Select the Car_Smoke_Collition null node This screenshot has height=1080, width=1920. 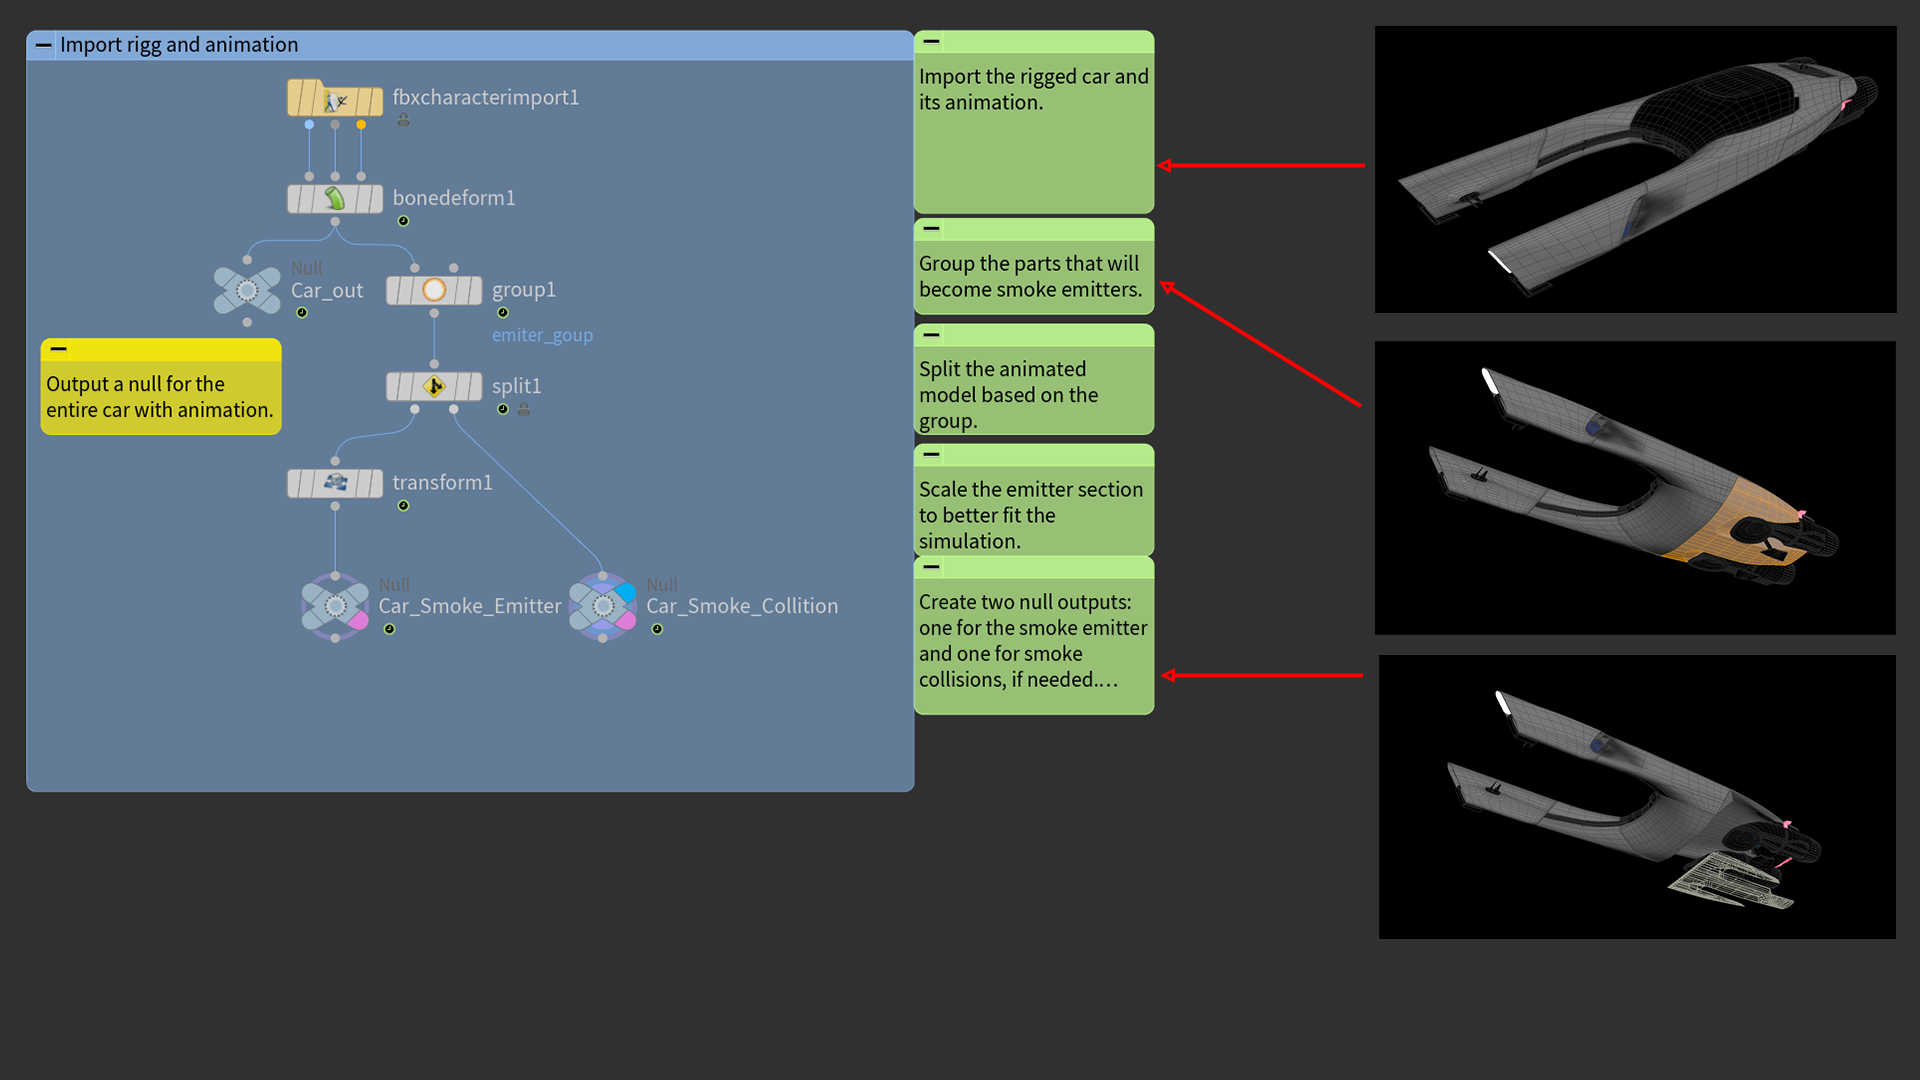[x=602, y=606]
